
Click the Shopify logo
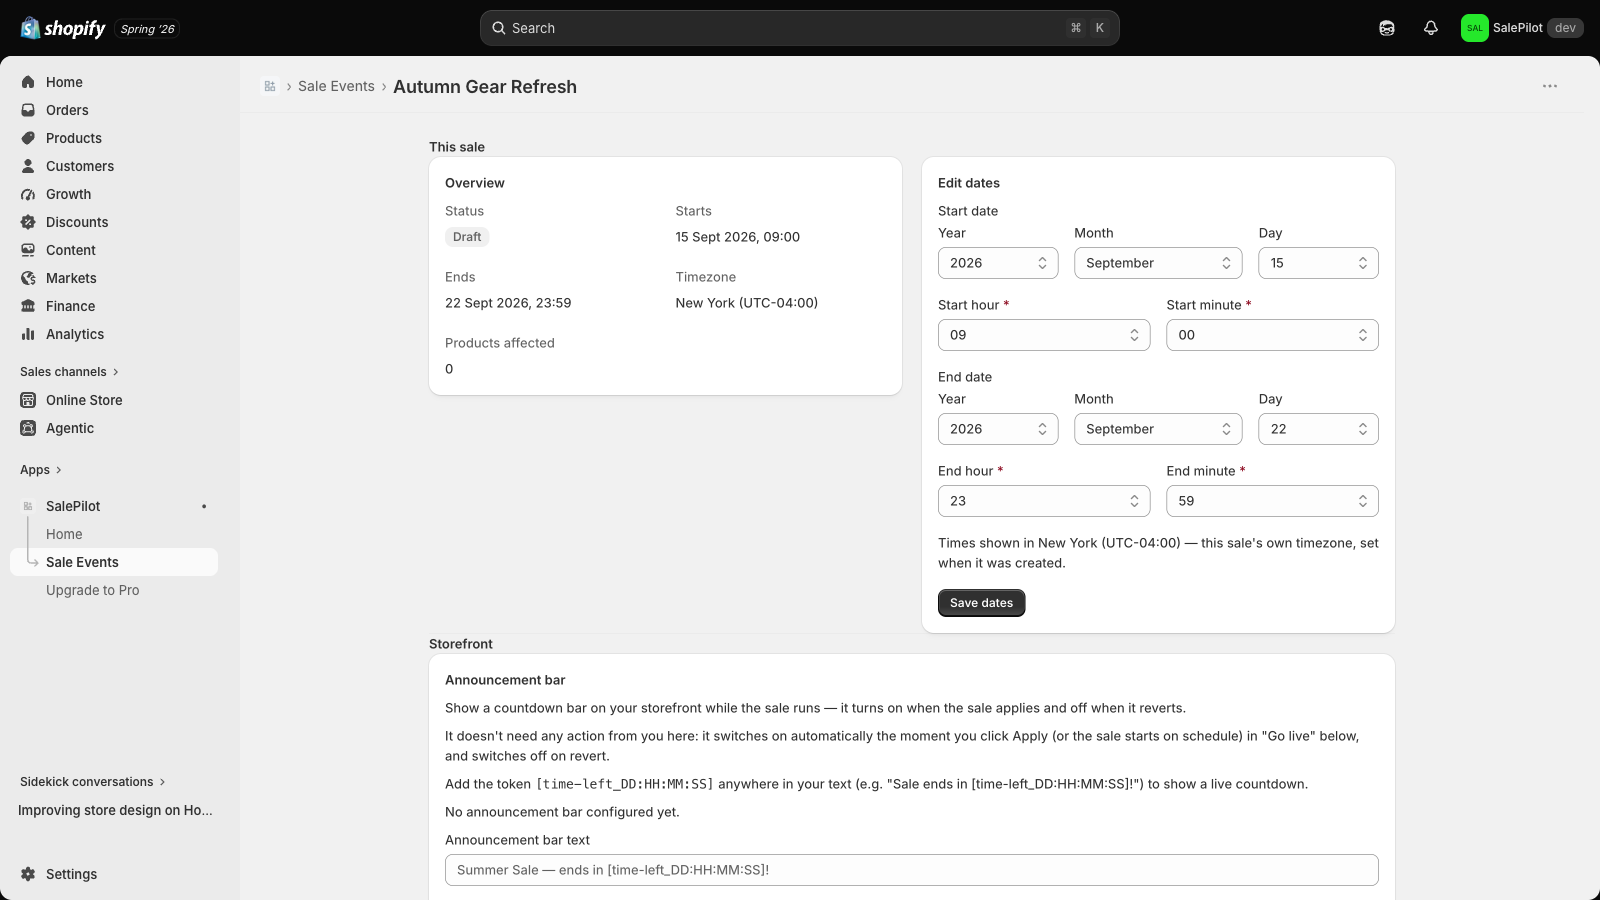click(63, 28)
